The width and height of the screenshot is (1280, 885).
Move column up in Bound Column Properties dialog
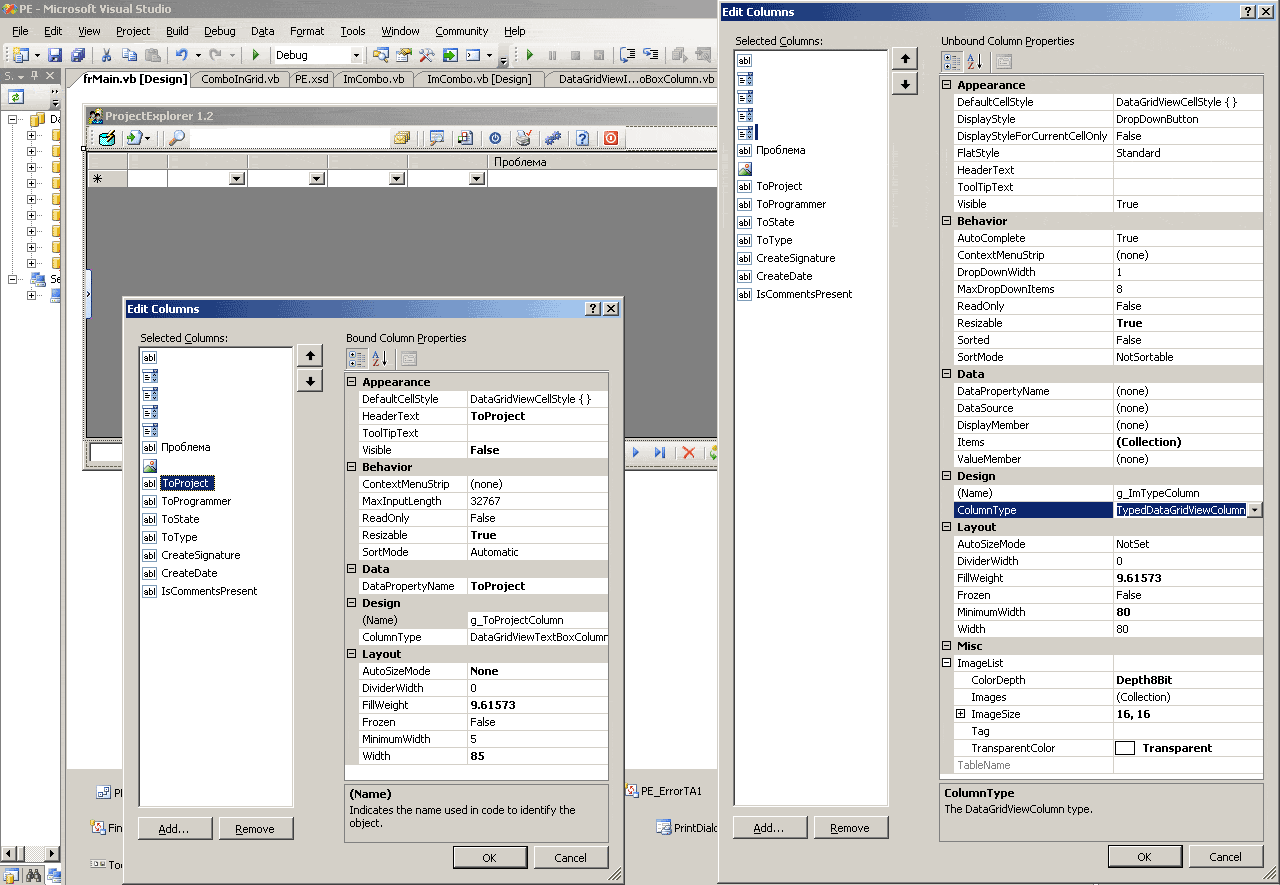point(310,356)
